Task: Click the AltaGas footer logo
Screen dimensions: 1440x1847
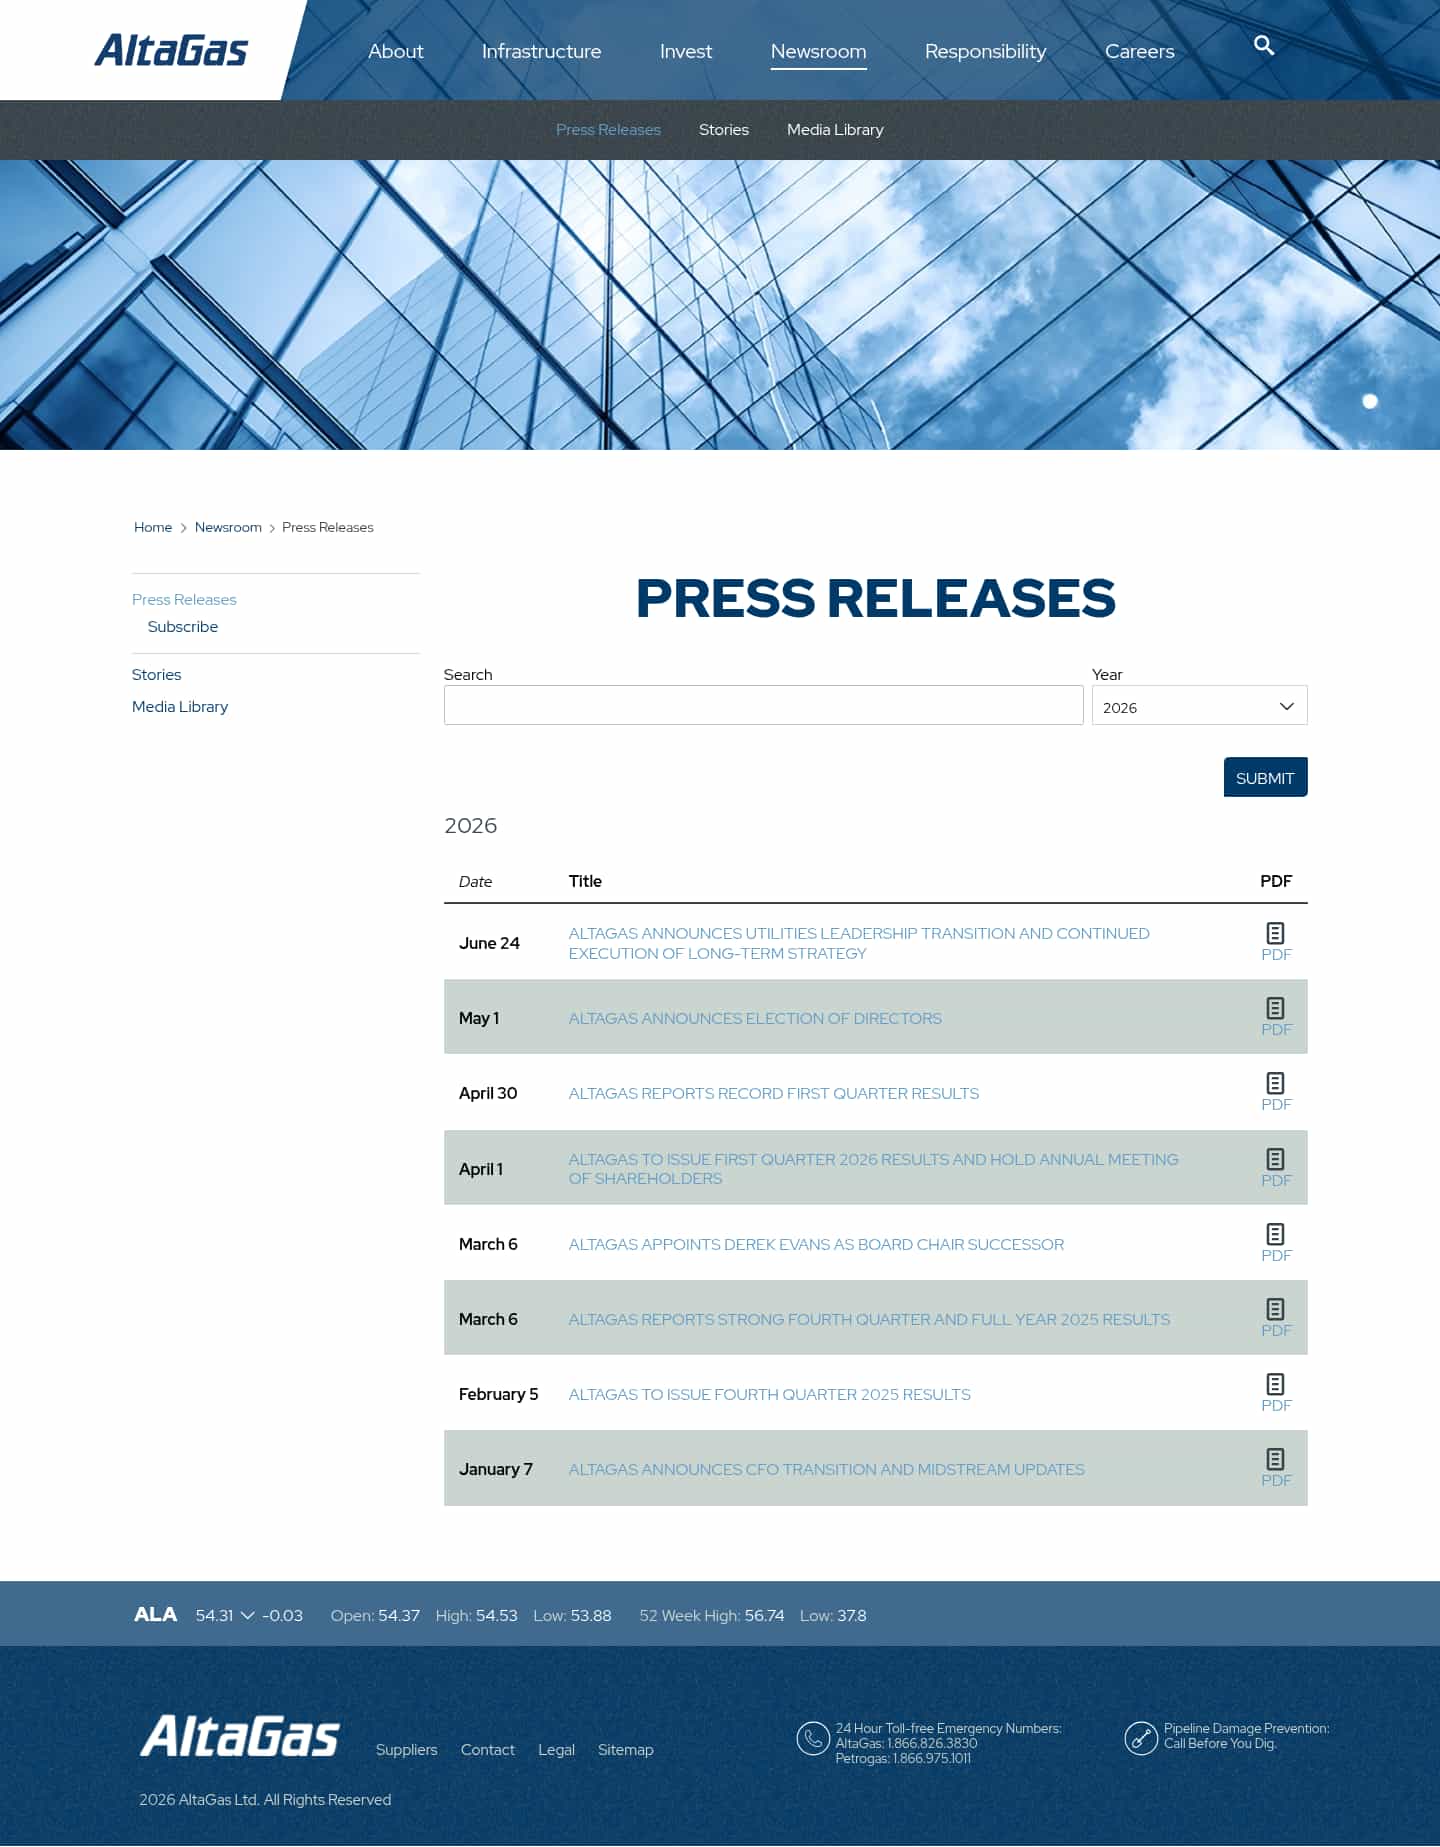Action: pyautogui.click(x=240, y=1736)
